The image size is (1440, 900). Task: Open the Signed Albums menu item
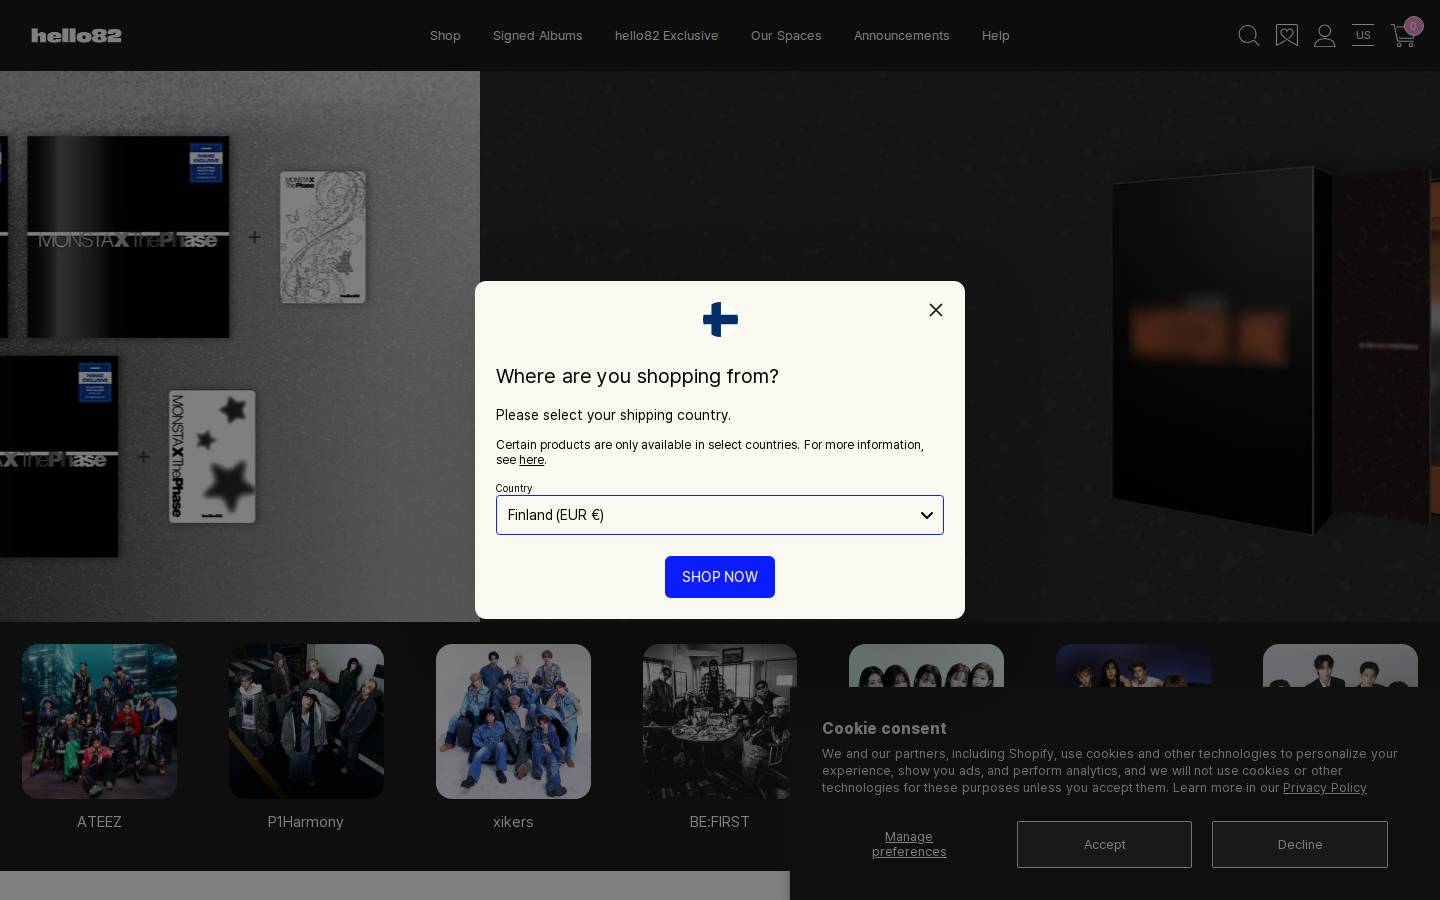click(x=538, y=36)
